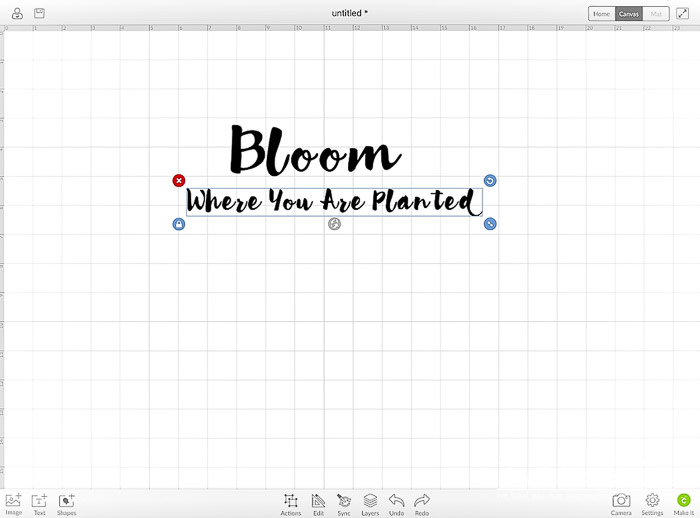The image size is (700, 518).
Task: Save the project with the disk icon
Action: [39, 13]
